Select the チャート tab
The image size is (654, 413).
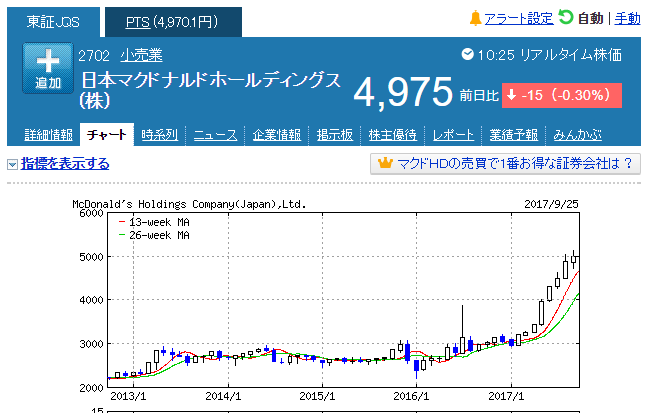pos(107,134)
